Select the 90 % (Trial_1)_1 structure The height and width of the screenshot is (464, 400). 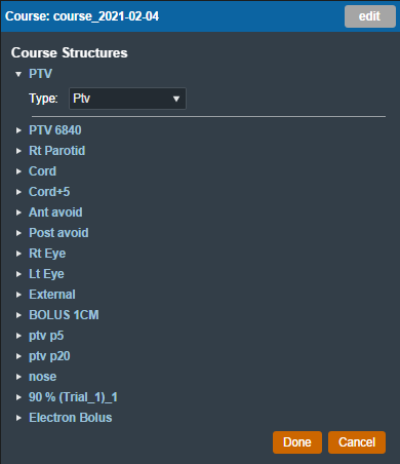73,397
